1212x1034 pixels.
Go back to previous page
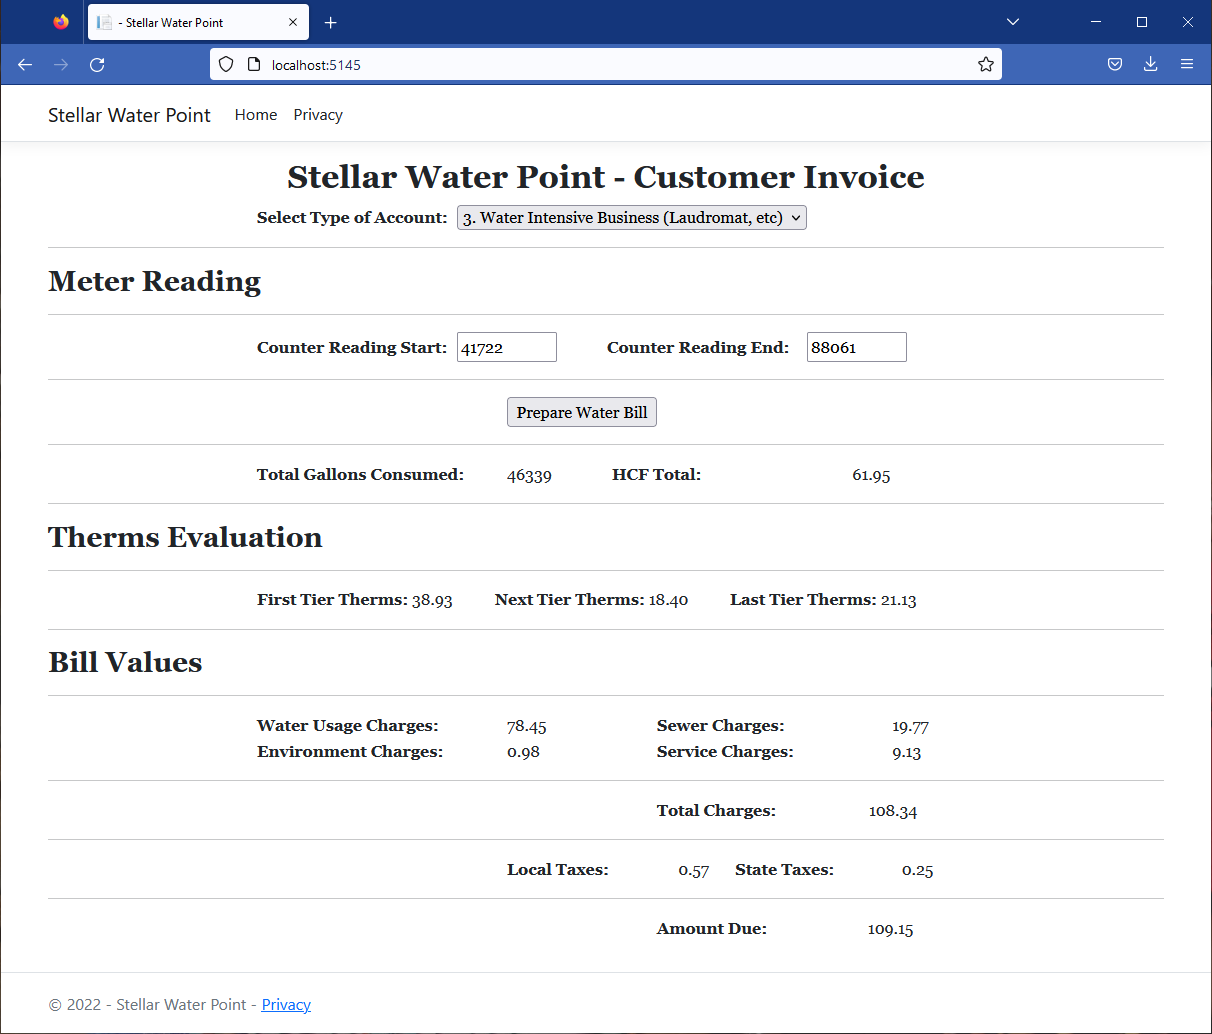click(x=25, y=64)
